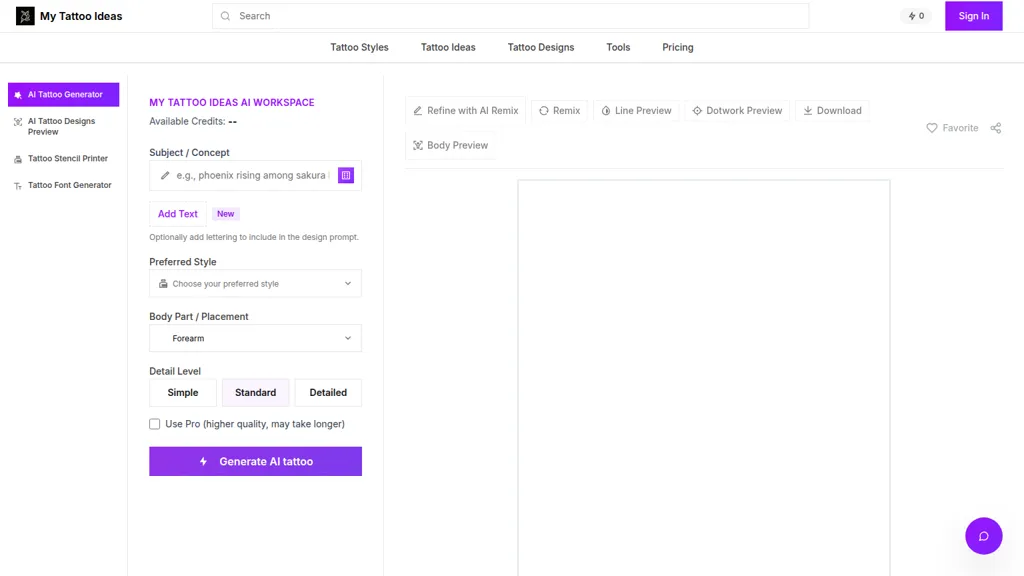Screen dimensions: 1024x576
Task: Select the Simple detail level
Action: (183, 392)
